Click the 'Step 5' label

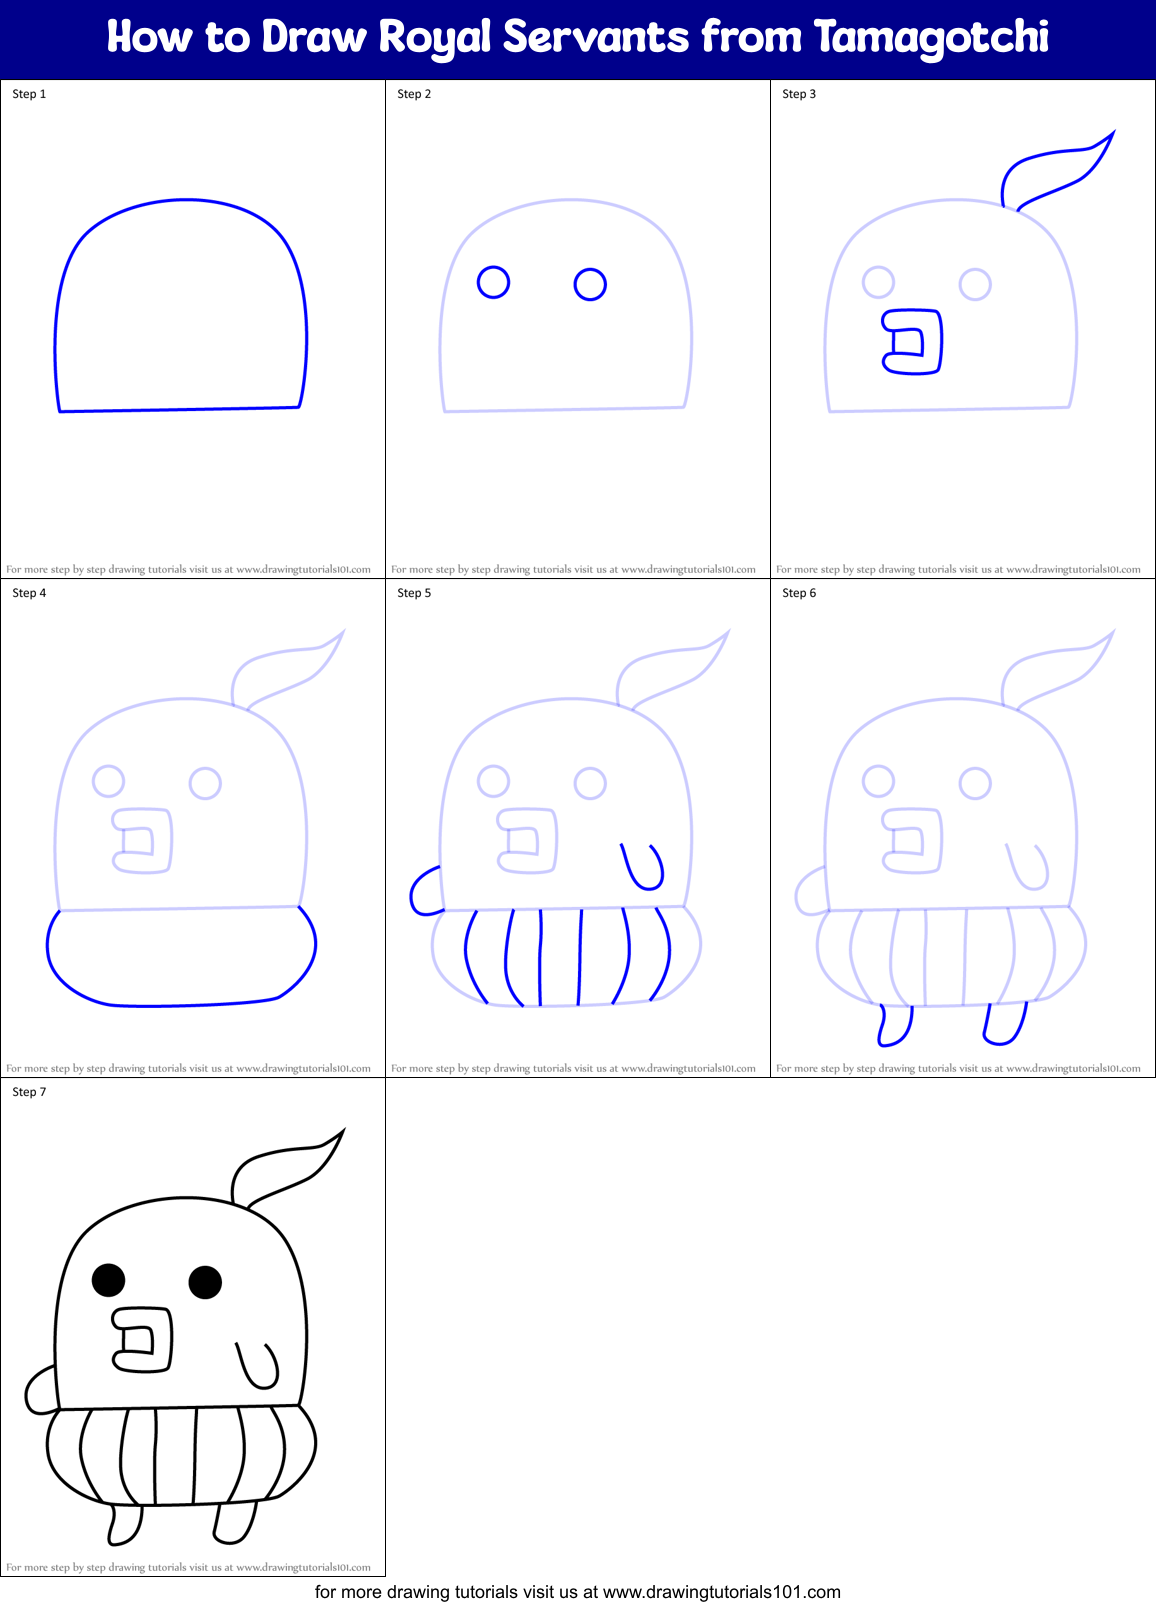click(x=414, y=593)
